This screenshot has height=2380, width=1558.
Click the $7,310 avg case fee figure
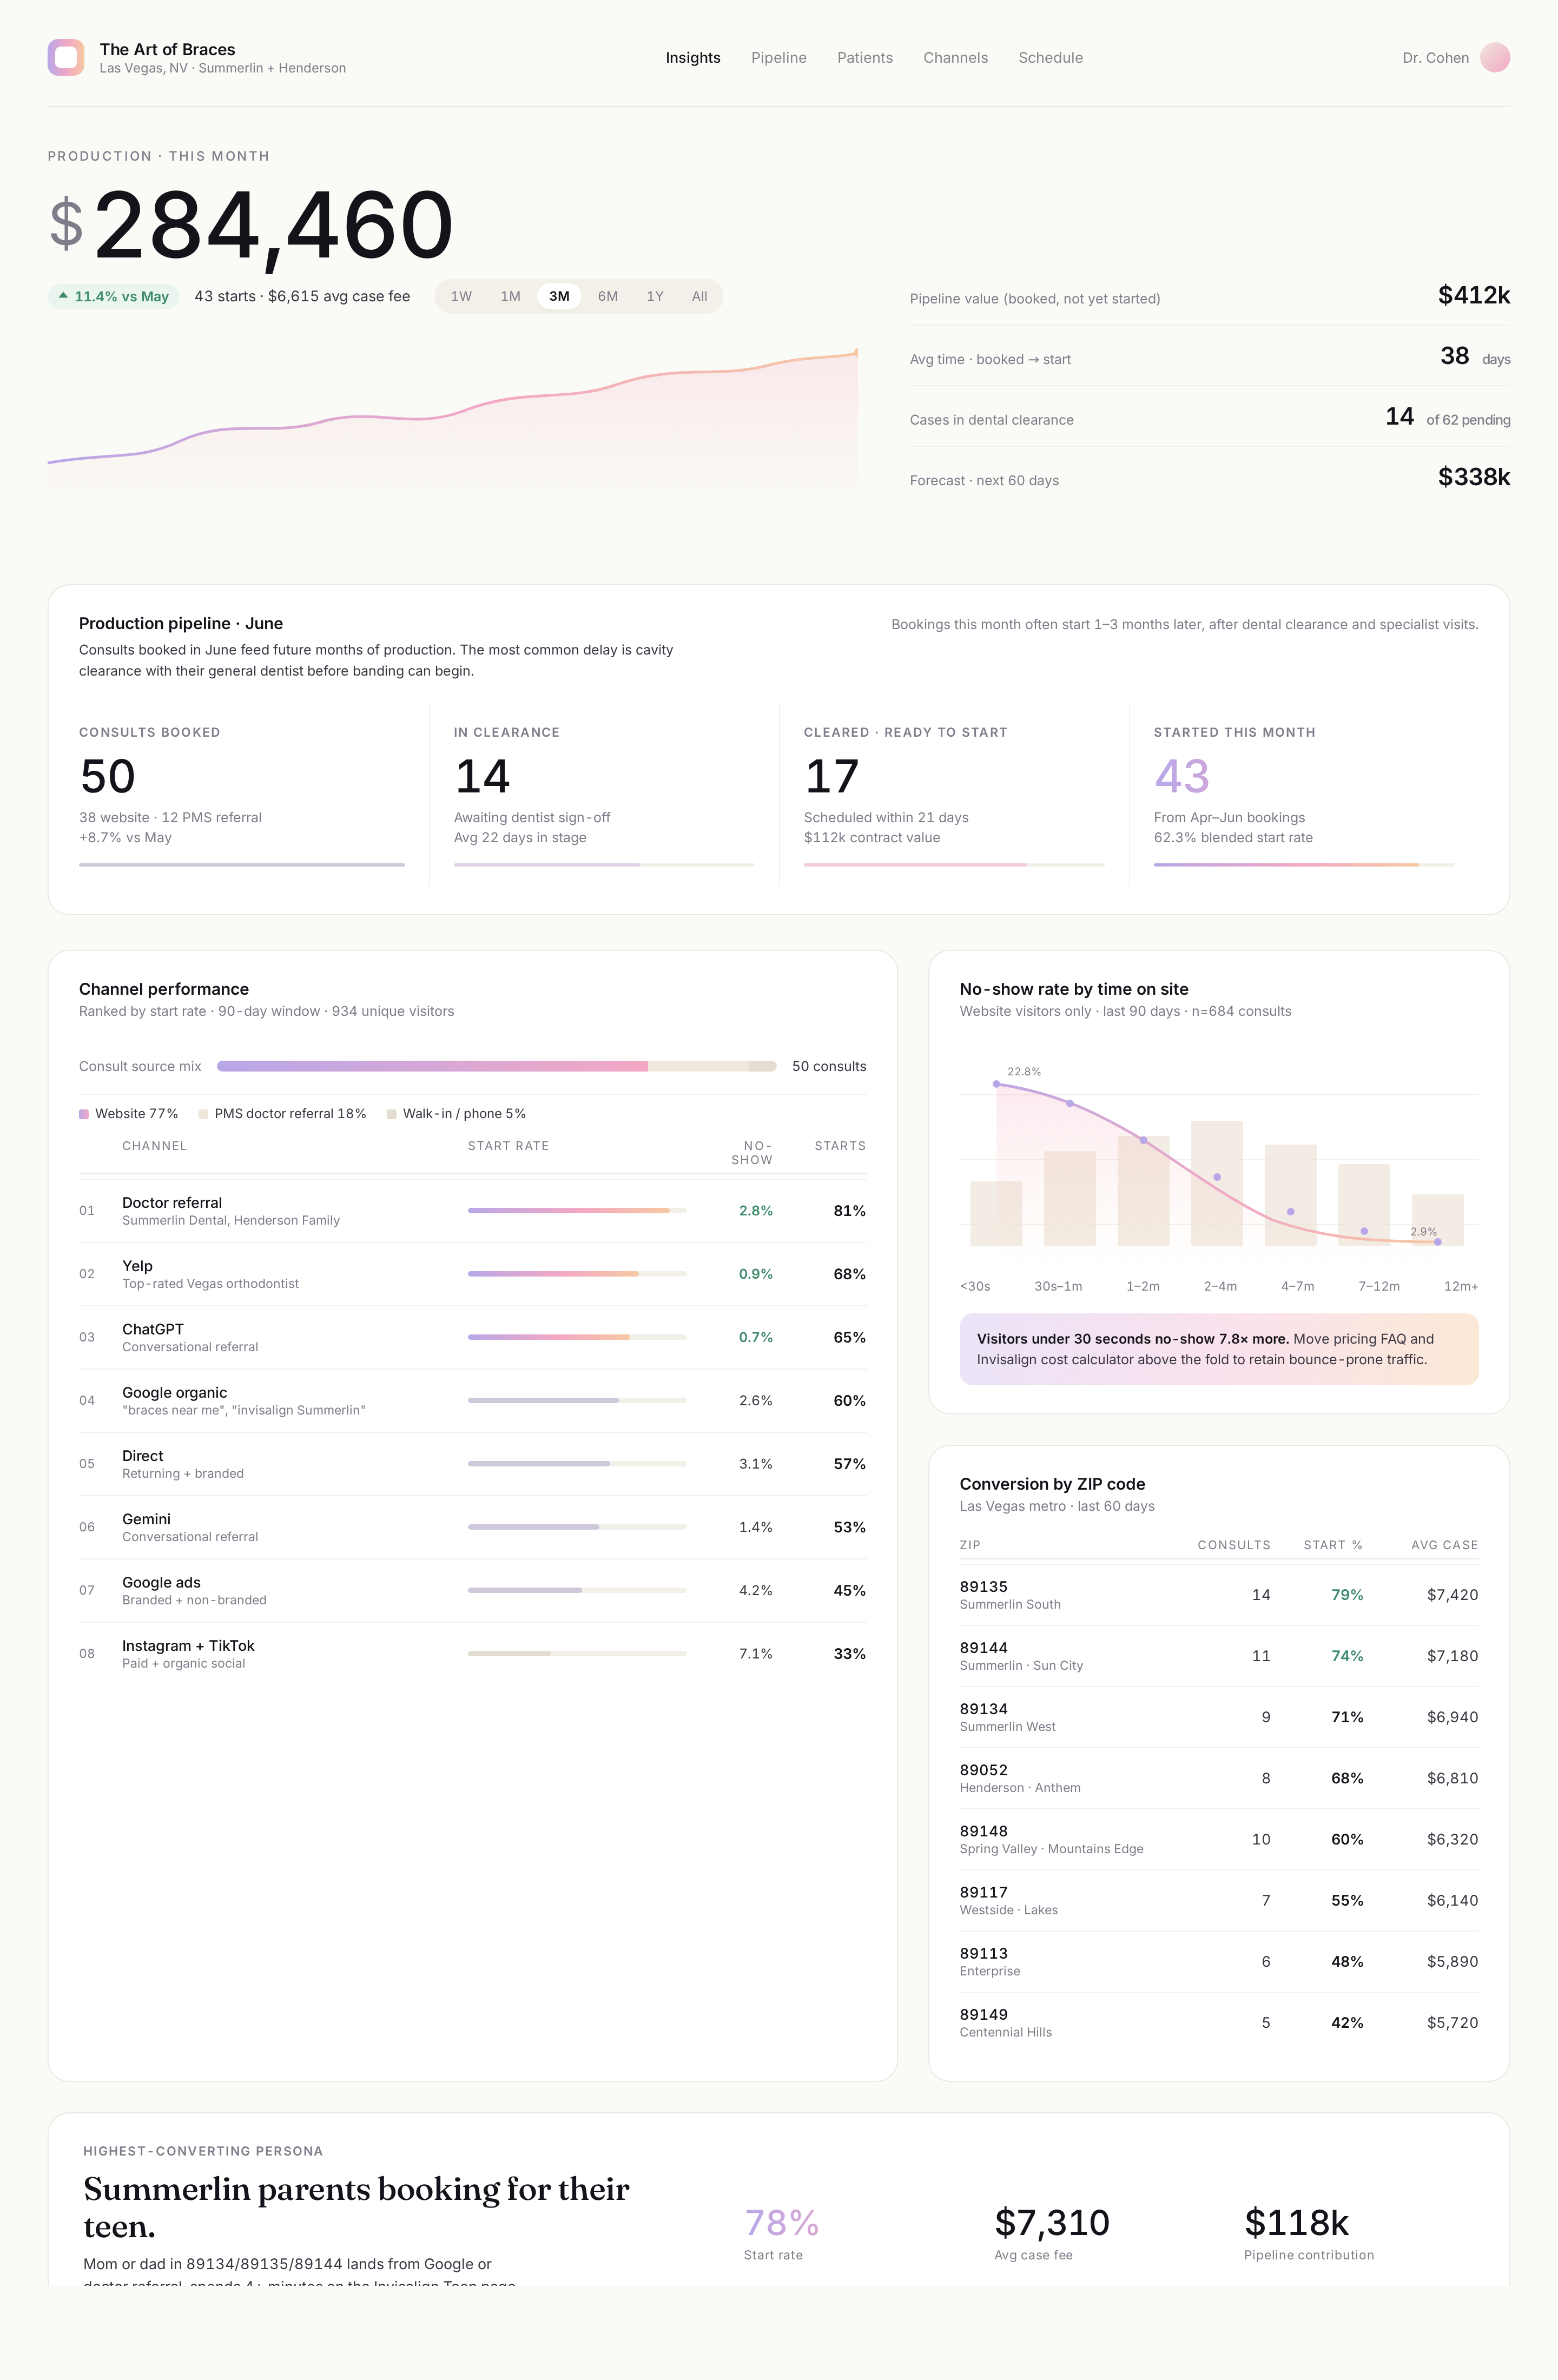[x=1052, y=2222]
